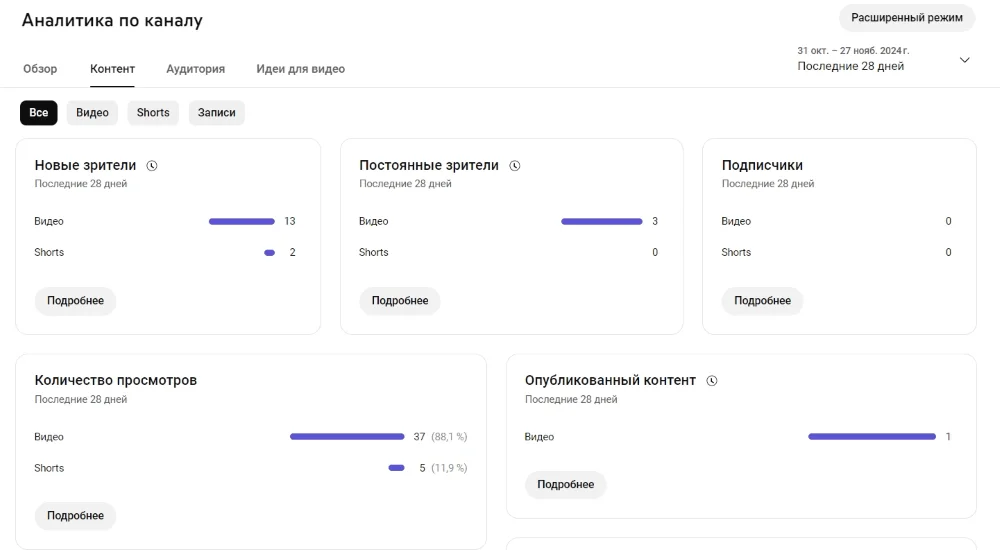Screen dimensions: 1000x550
Task: Select the Контент tab
Action: [x=112, y=69]
